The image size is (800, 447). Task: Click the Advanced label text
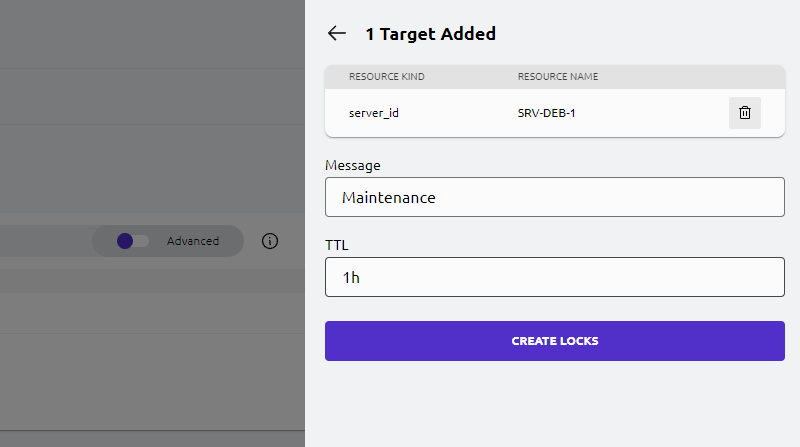193,241
